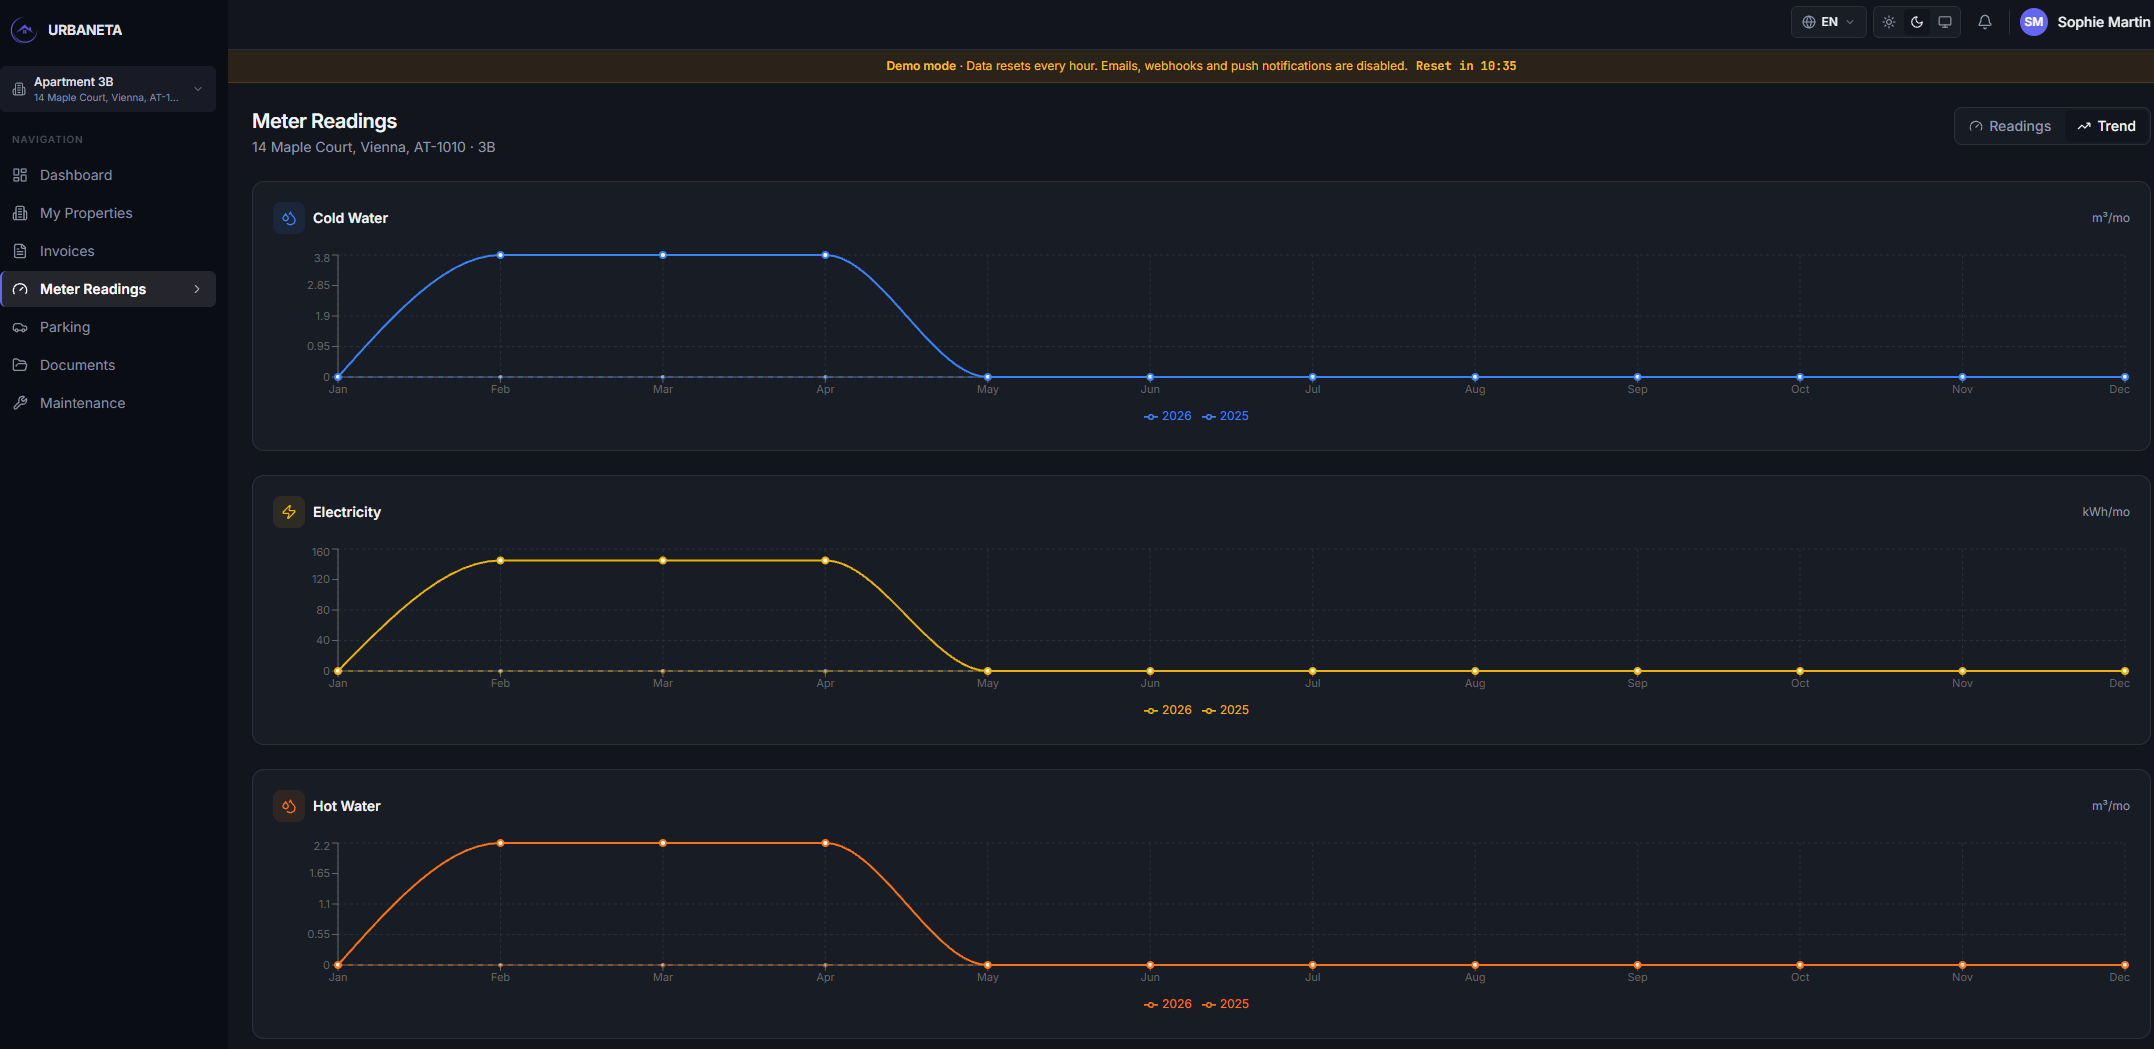This screenshot has height=1049, width=2154.
Task: Open the Invoices page
Action: (x=108, y=251)
